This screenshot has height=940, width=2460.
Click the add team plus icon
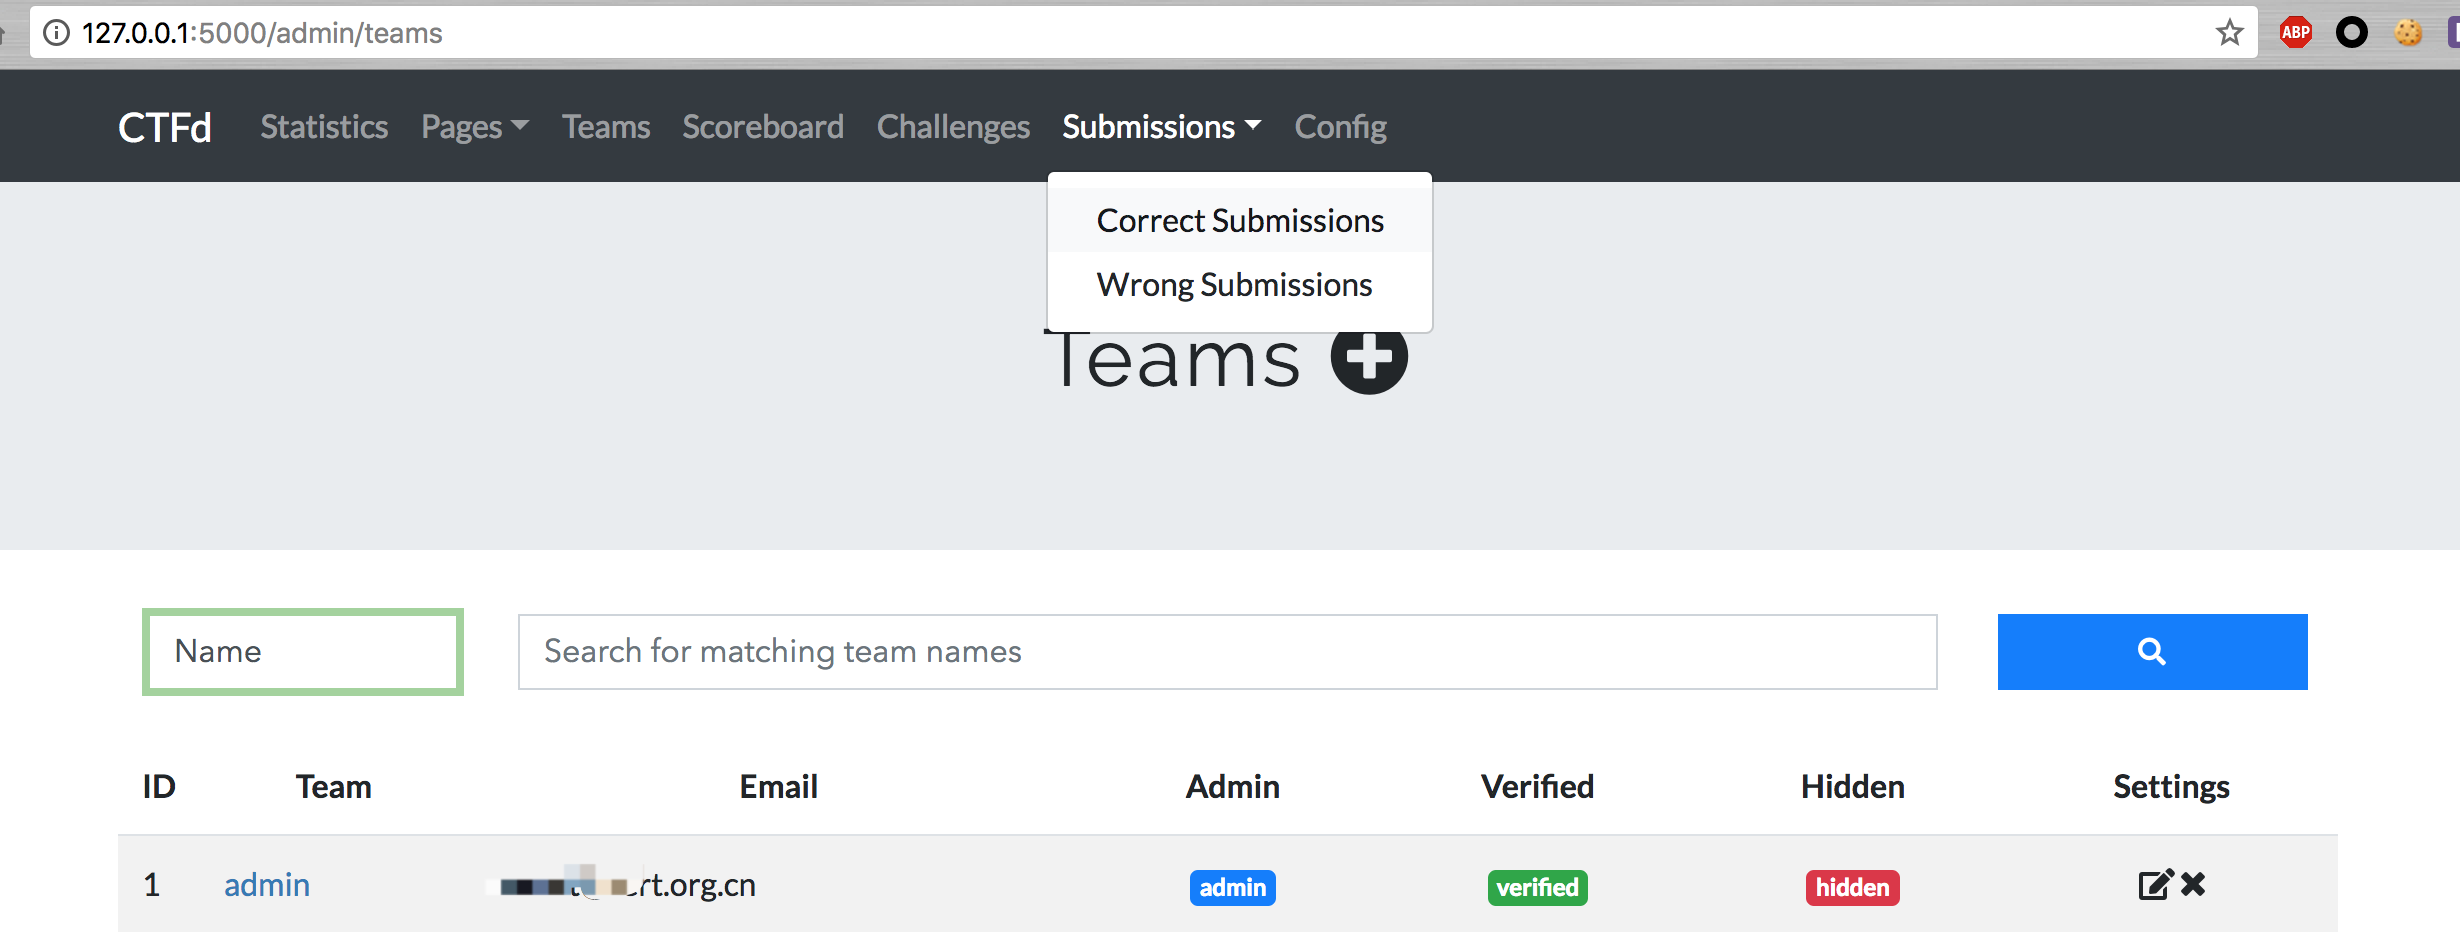(1369, 357)
